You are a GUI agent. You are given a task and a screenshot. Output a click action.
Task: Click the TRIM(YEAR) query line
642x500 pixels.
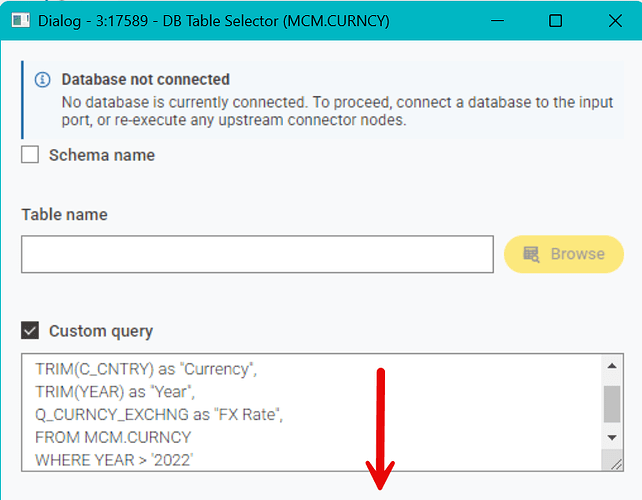pyautogui.click(x=118, y=392)
